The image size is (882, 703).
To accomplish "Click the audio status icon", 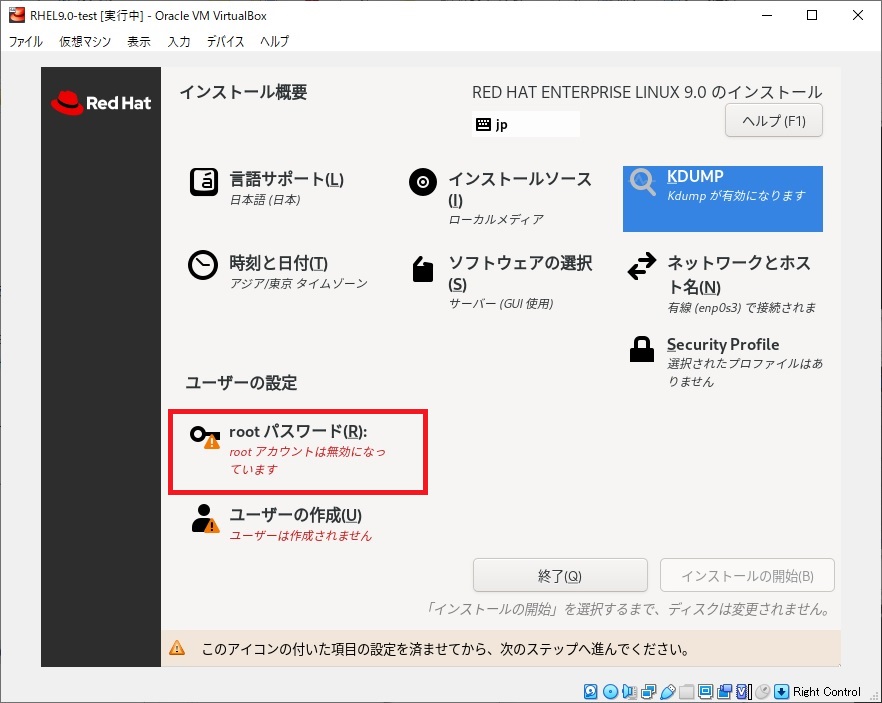I will 629,691.
